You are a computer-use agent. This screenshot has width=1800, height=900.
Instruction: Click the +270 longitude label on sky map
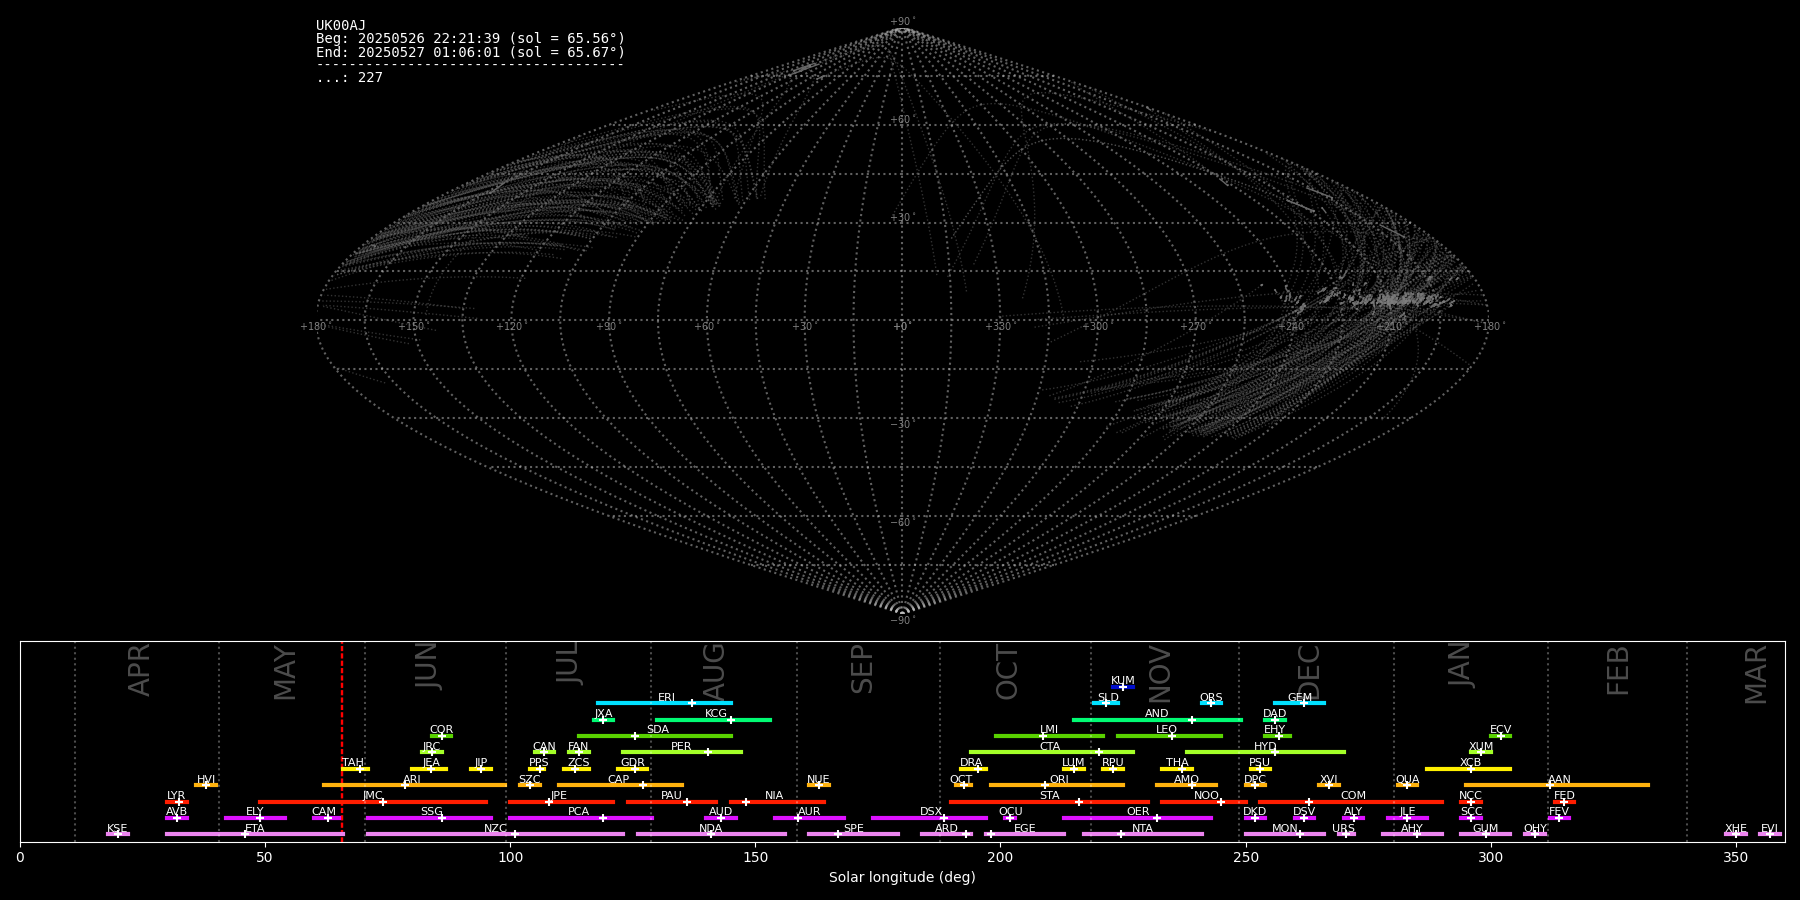(x=1193, y=327)
